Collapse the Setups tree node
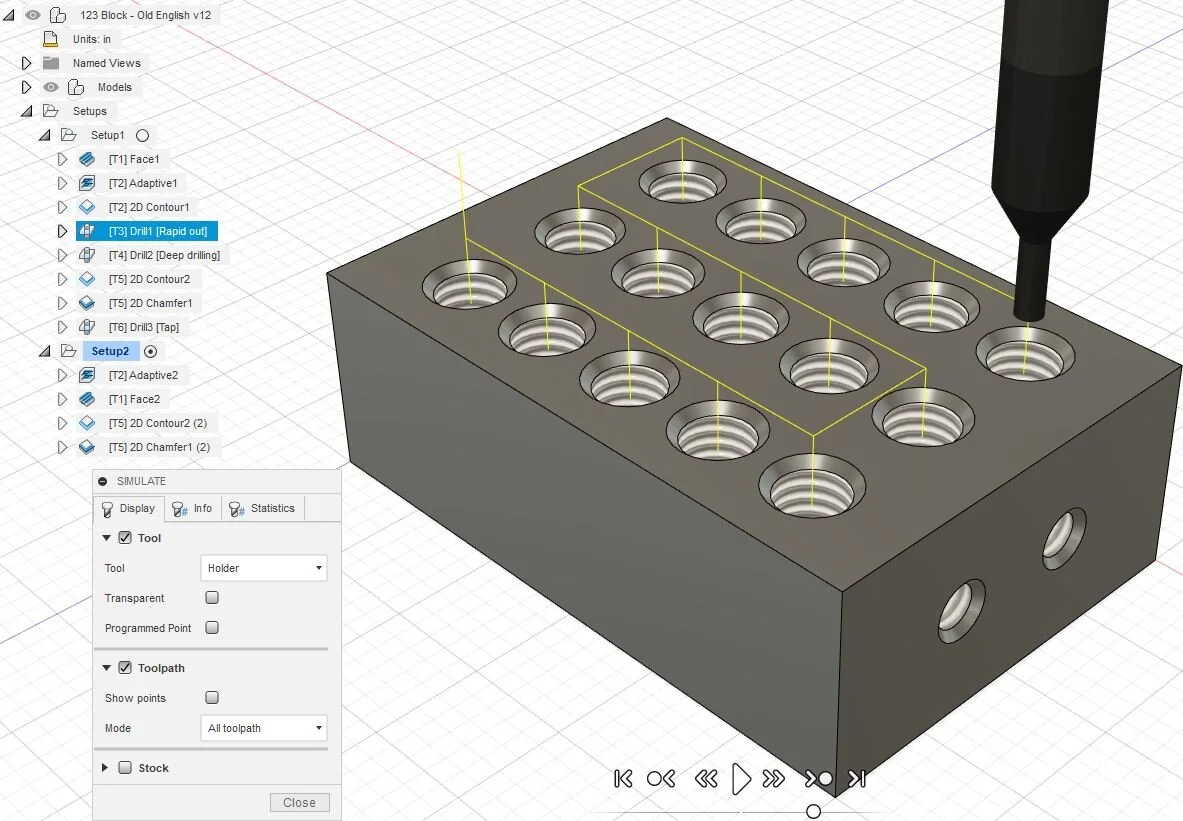The width and height of the screenshot is (1183, 821). tap(27, 112)
